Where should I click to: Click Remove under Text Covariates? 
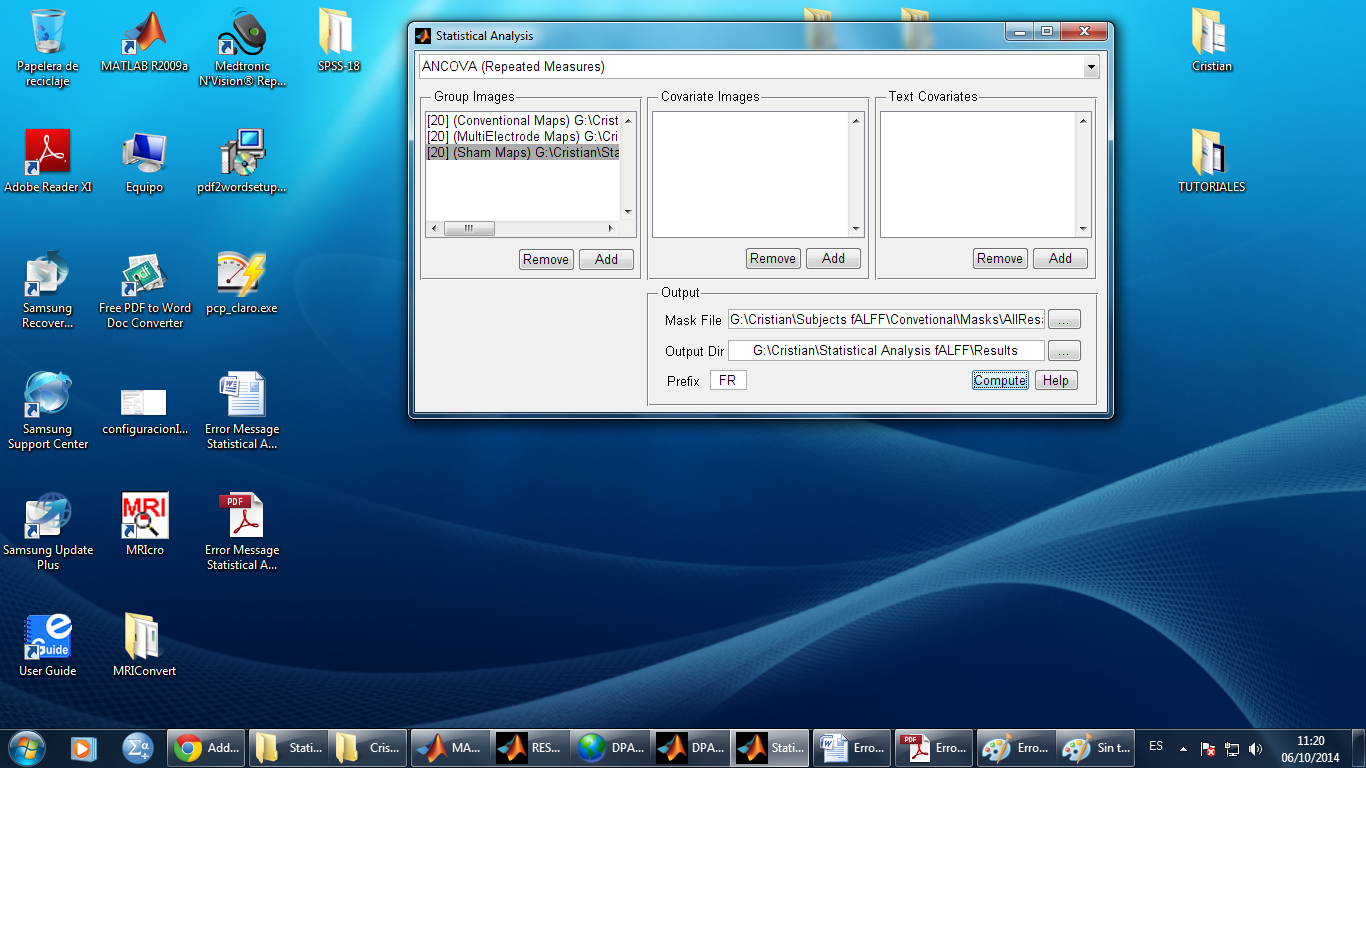coord(1000,259)
